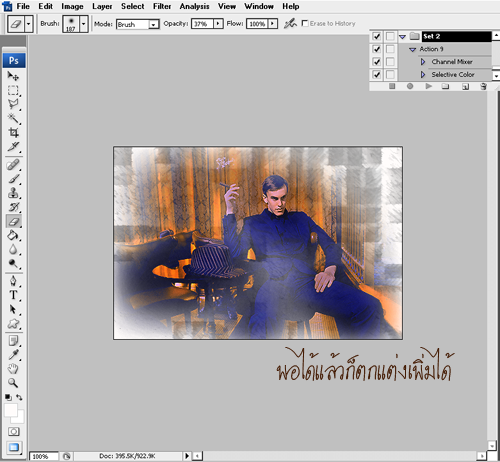Open the Brush preset picker dropdown
The image size is (500, 462).
(84, 24)
